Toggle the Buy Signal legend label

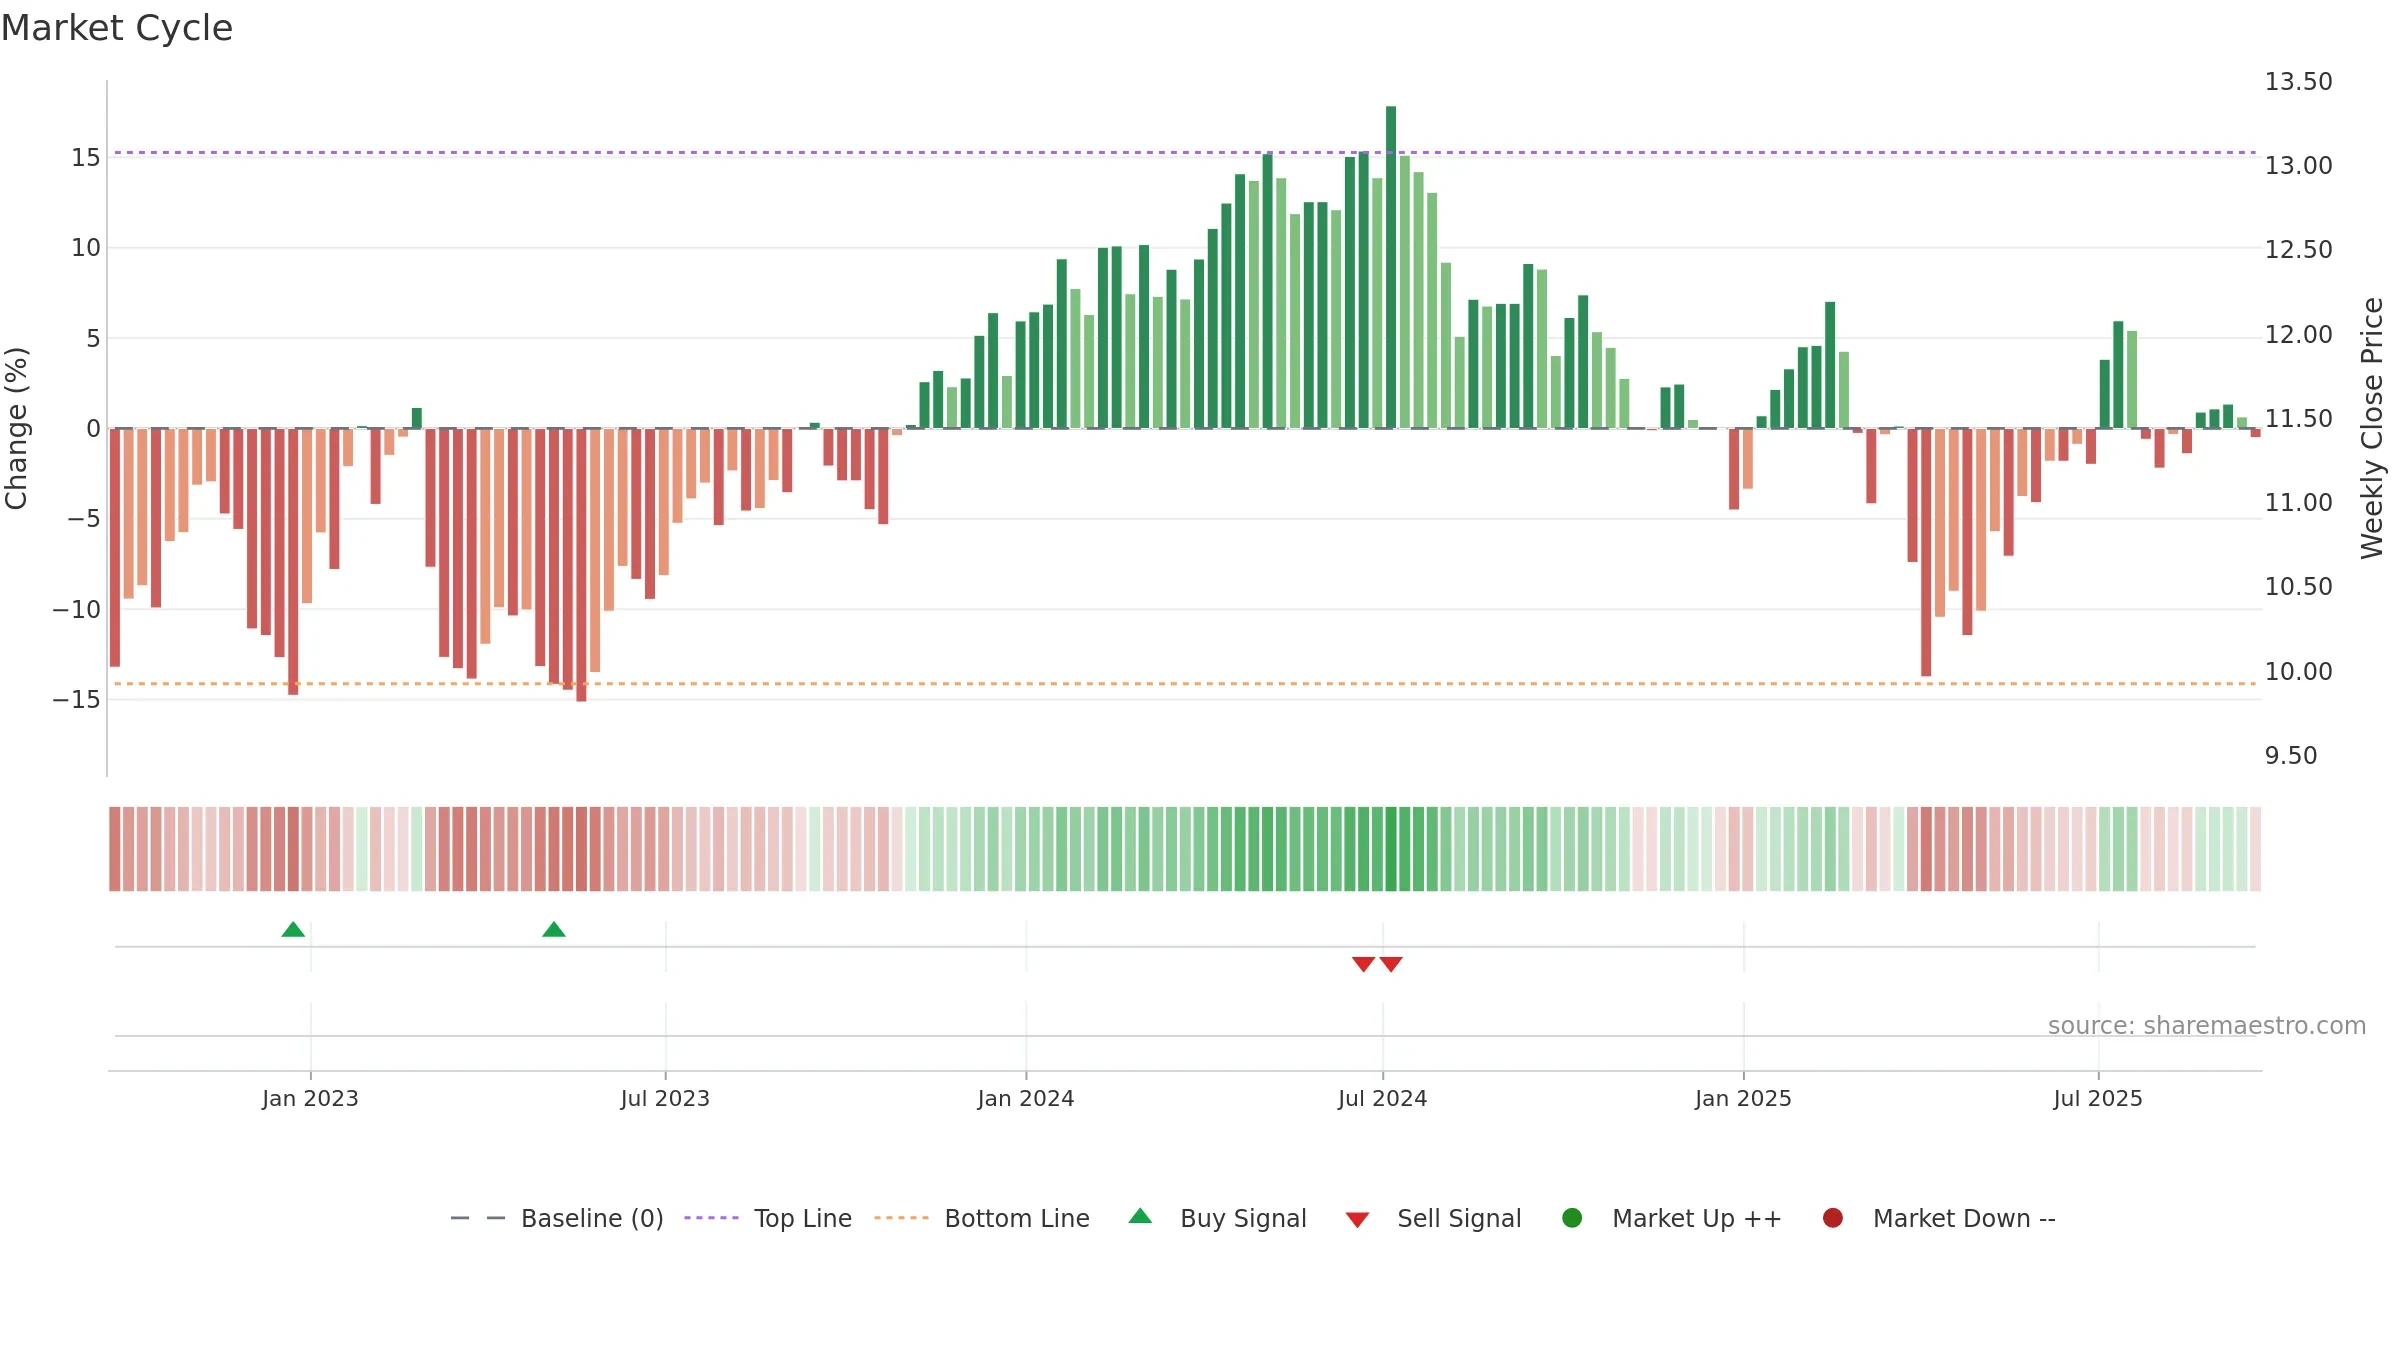pyautogui.click(x=1243, y=1218)
